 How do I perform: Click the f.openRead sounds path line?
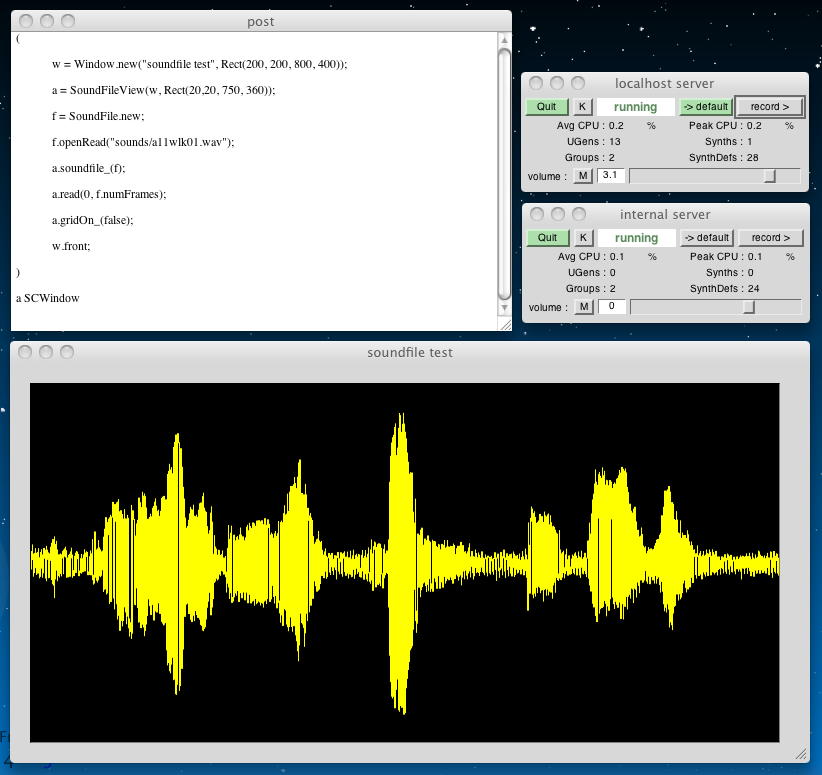pyautogui.click(x=143, y=142)
